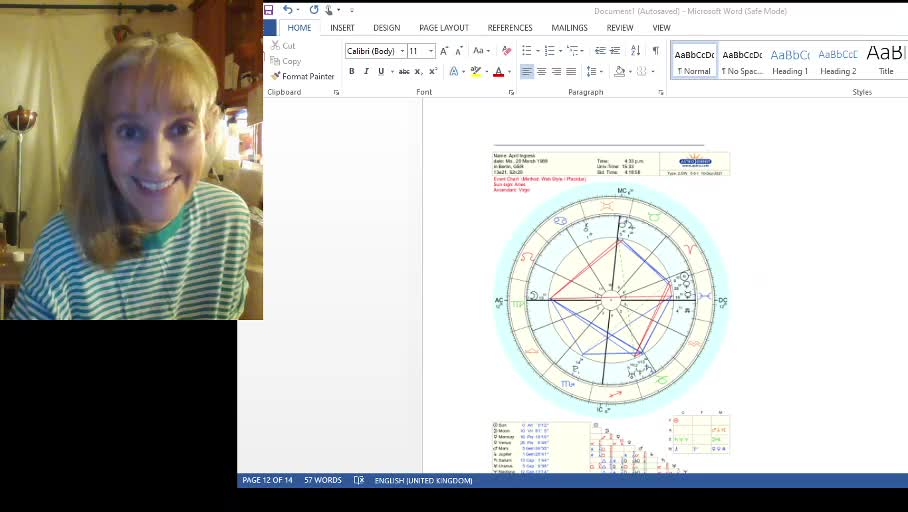Toggle Strikethrough formatting
The width and height of the screenshot is (908, 512).
404,71
